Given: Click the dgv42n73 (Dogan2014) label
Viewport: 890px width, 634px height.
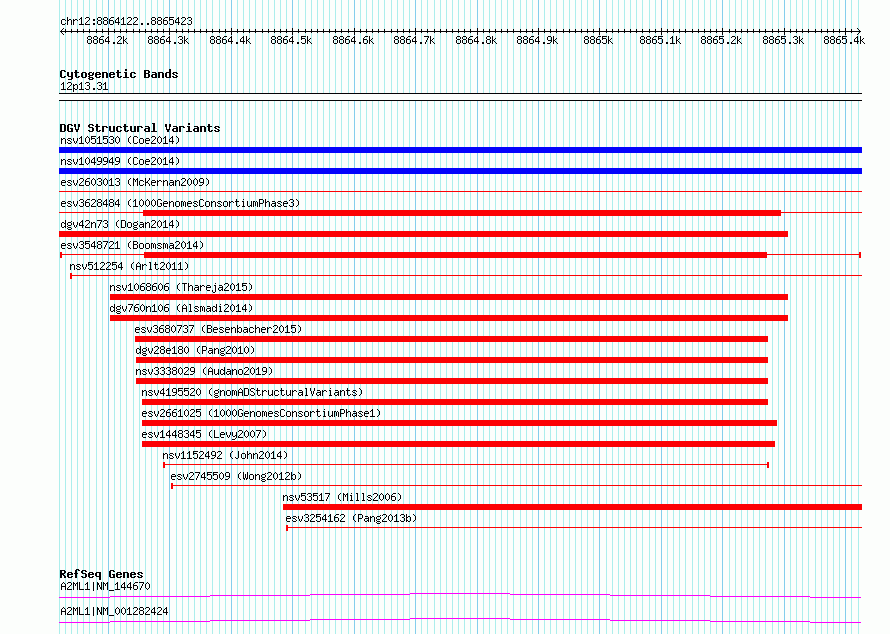Looking at the screenshot, I should tap(120, 224).
